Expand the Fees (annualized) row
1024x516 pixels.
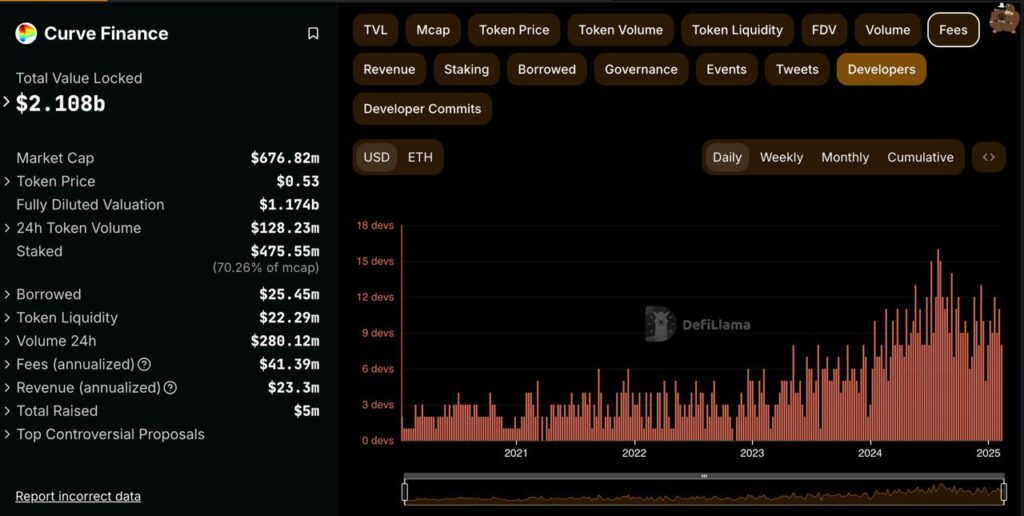[x=8, y=364]
